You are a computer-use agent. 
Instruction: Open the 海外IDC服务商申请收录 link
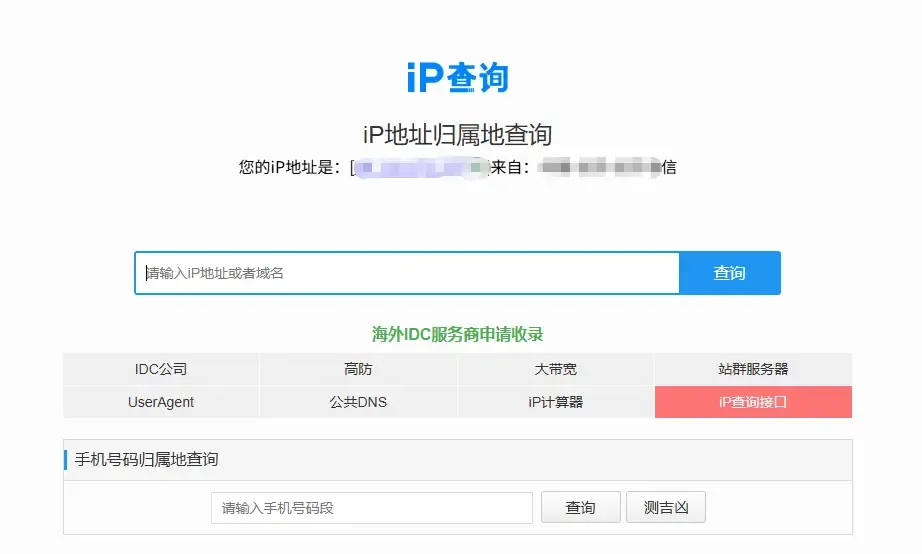[457, 334]
